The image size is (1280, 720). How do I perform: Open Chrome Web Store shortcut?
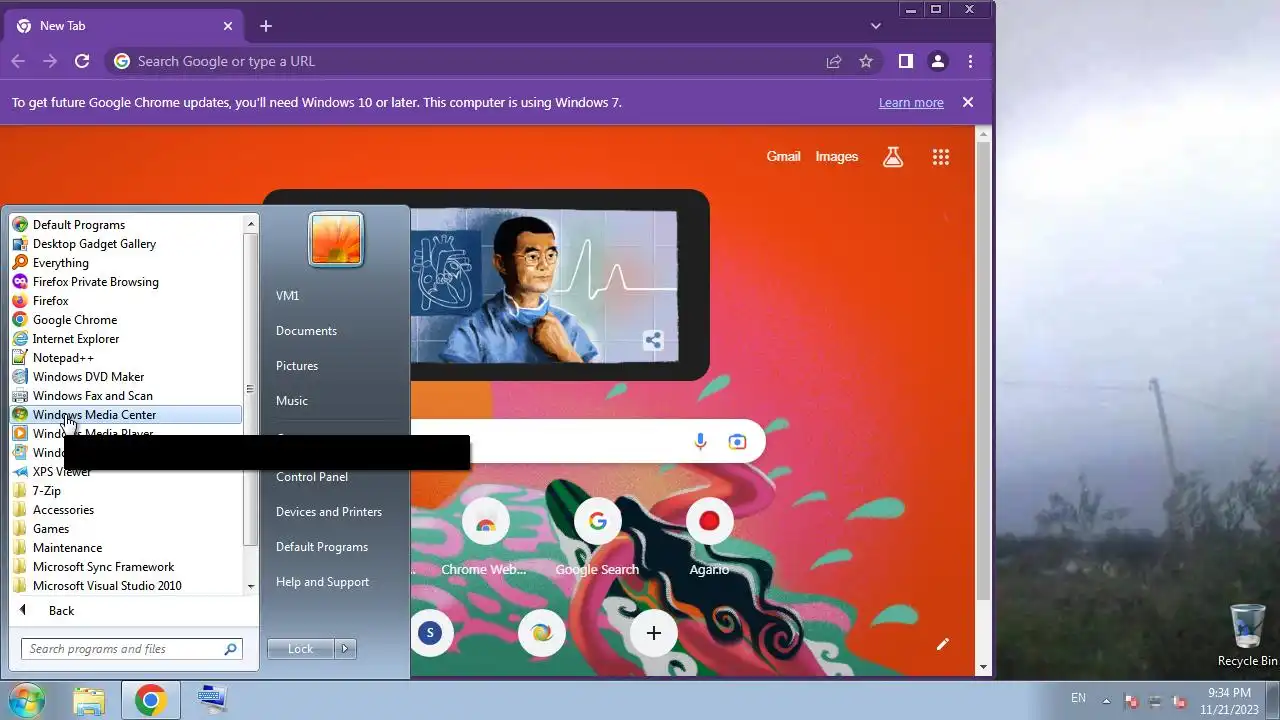pos(485,540)
